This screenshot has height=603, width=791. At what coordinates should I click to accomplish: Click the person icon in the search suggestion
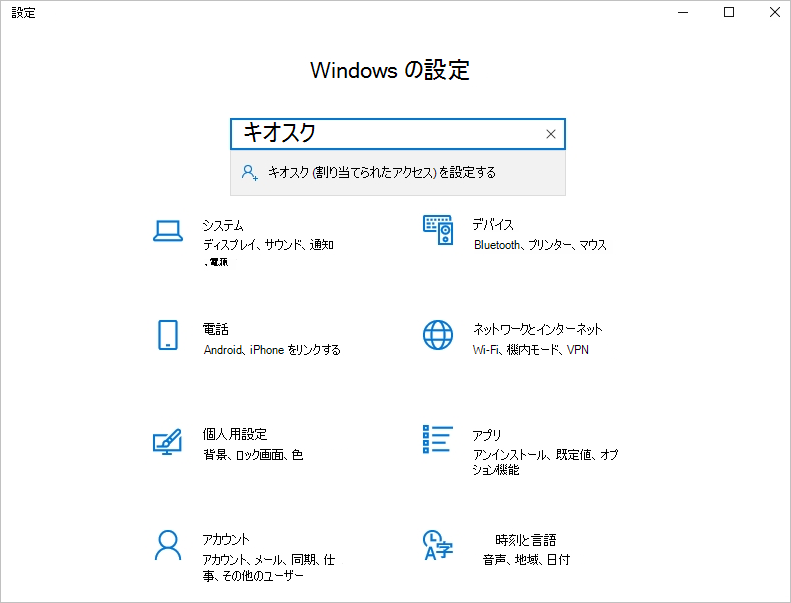(250, 173)
